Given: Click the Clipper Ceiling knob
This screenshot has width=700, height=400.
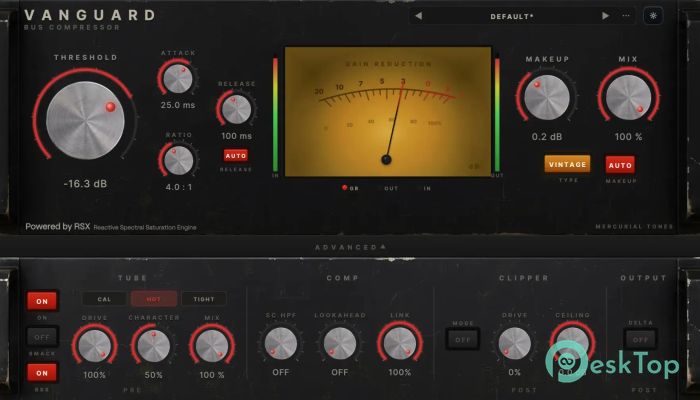Looking at the screenshot, I should point(573,343).
